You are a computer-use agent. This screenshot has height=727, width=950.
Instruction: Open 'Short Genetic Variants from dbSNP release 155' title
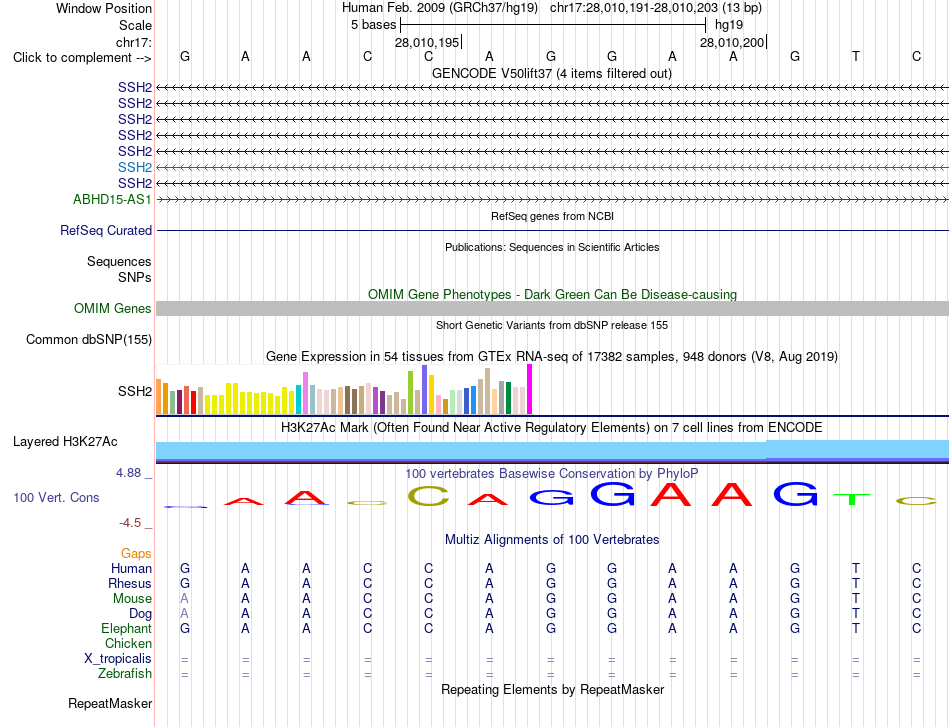pos(552,325)
